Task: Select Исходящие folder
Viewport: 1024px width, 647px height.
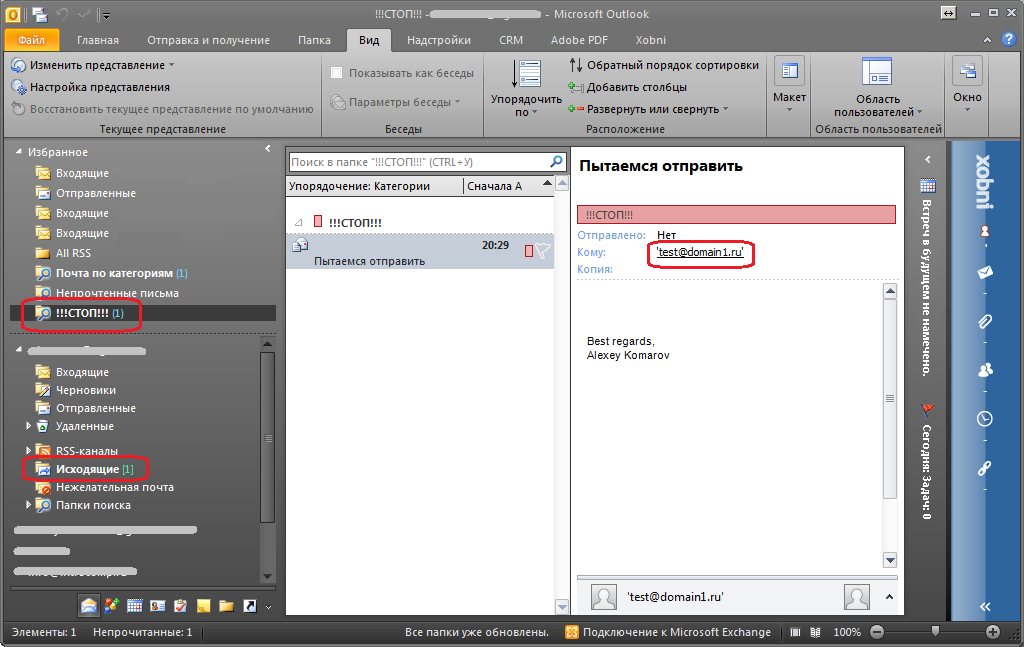Action: coord(88,469)
